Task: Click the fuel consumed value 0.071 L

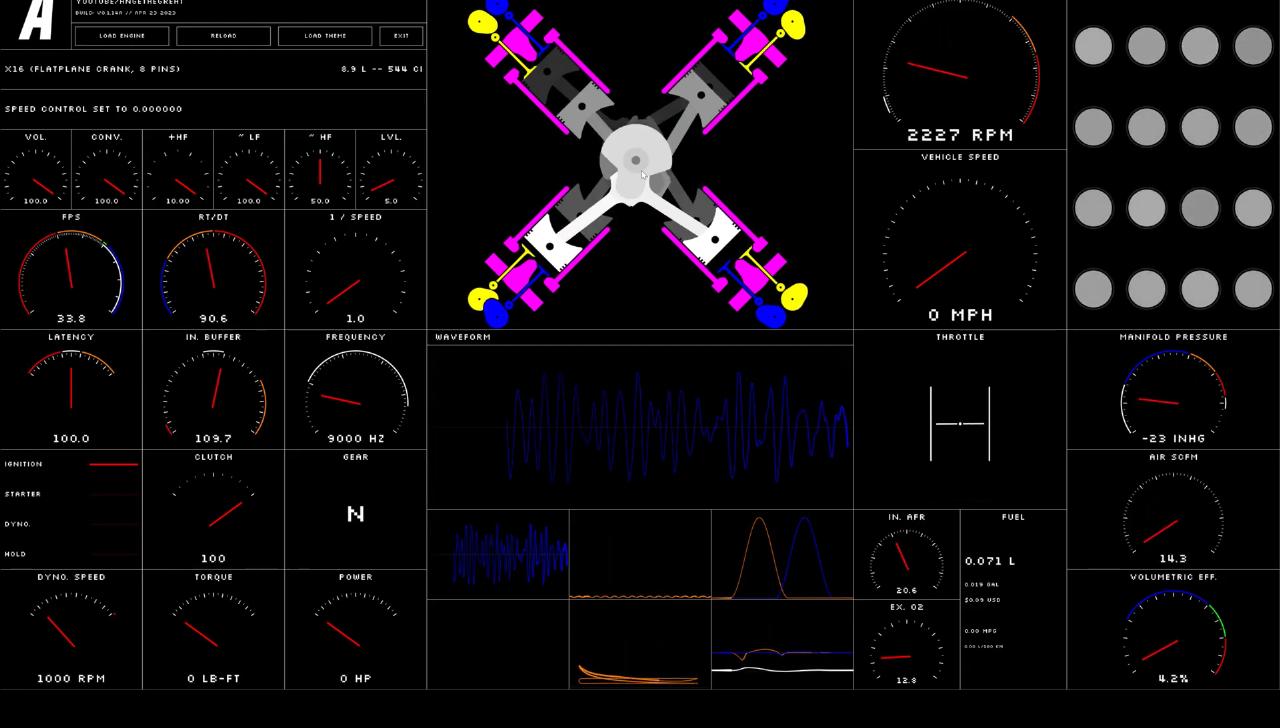Action: tap(990, 561)
